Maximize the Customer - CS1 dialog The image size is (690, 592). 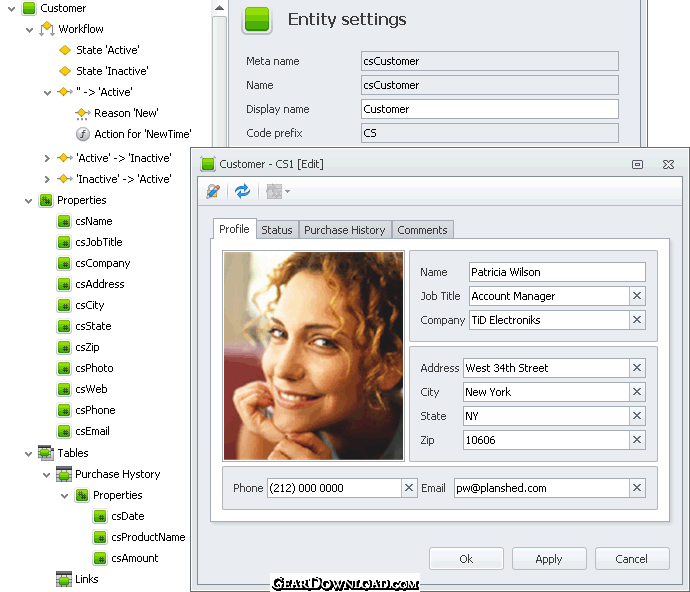point(637,165)
